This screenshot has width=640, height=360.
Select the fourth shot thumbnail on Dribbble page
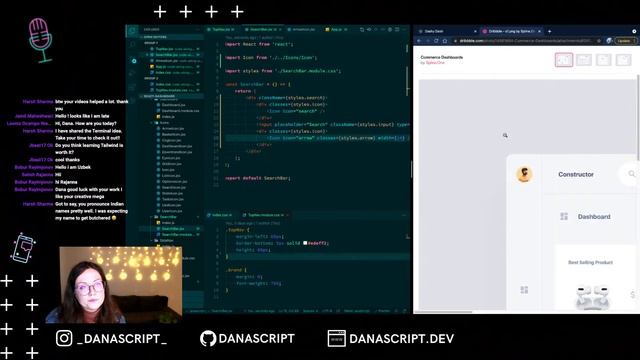pyautogui.click(x=624, y=60)
